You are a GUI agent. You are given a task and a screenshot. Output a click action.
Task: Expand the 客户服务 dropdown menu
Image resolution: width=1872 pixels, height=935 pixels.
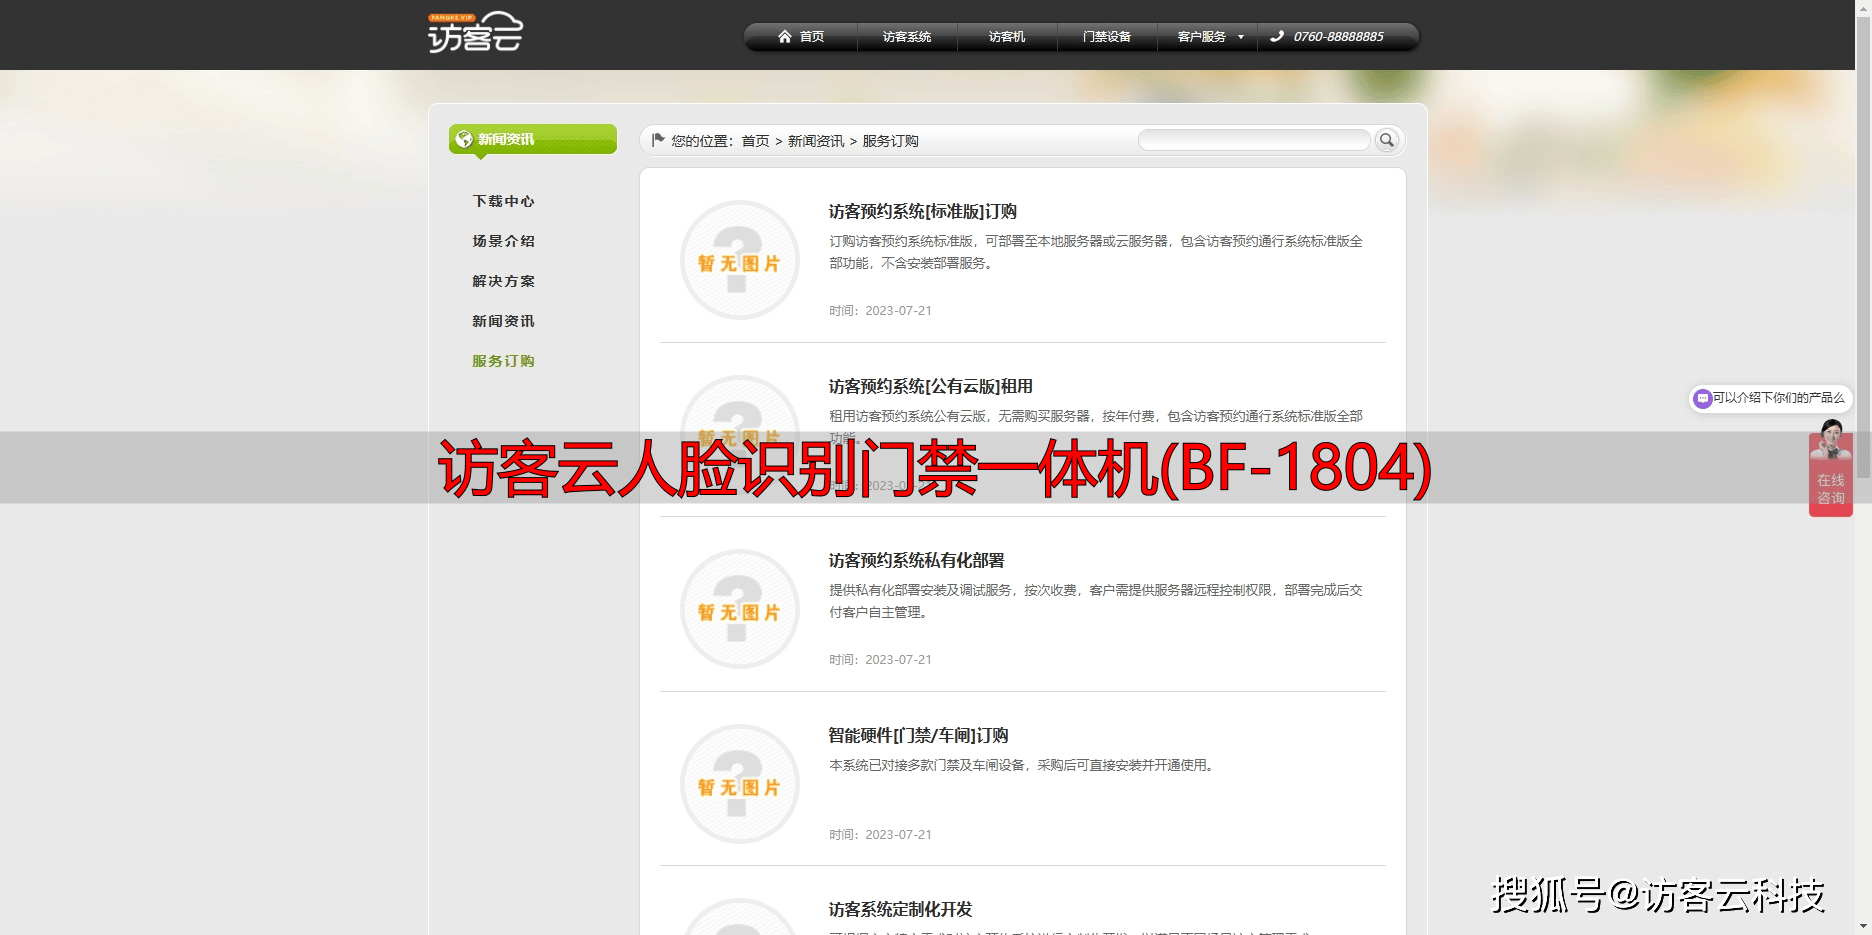click(x=1209, y=37)
